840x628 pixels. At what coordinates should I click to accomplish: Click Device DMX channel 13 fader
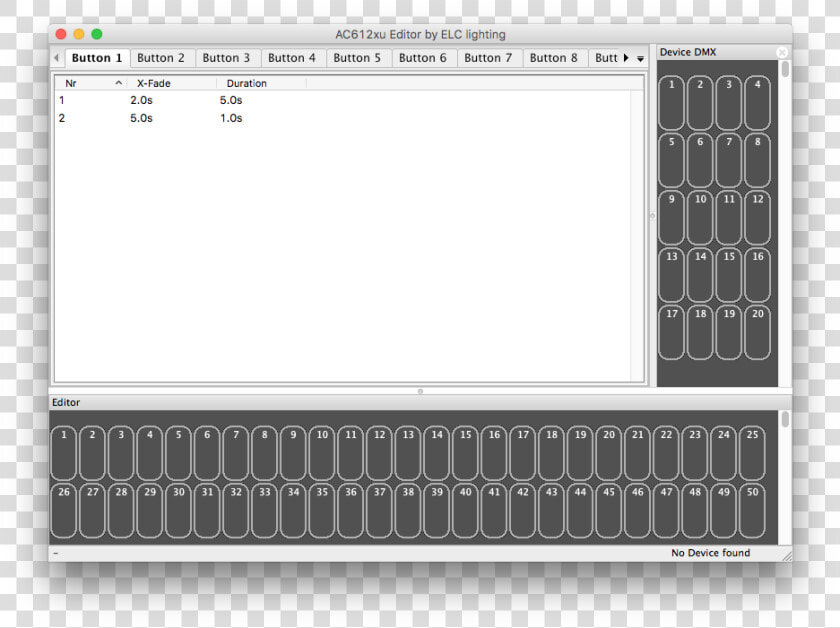coord(671,275)
